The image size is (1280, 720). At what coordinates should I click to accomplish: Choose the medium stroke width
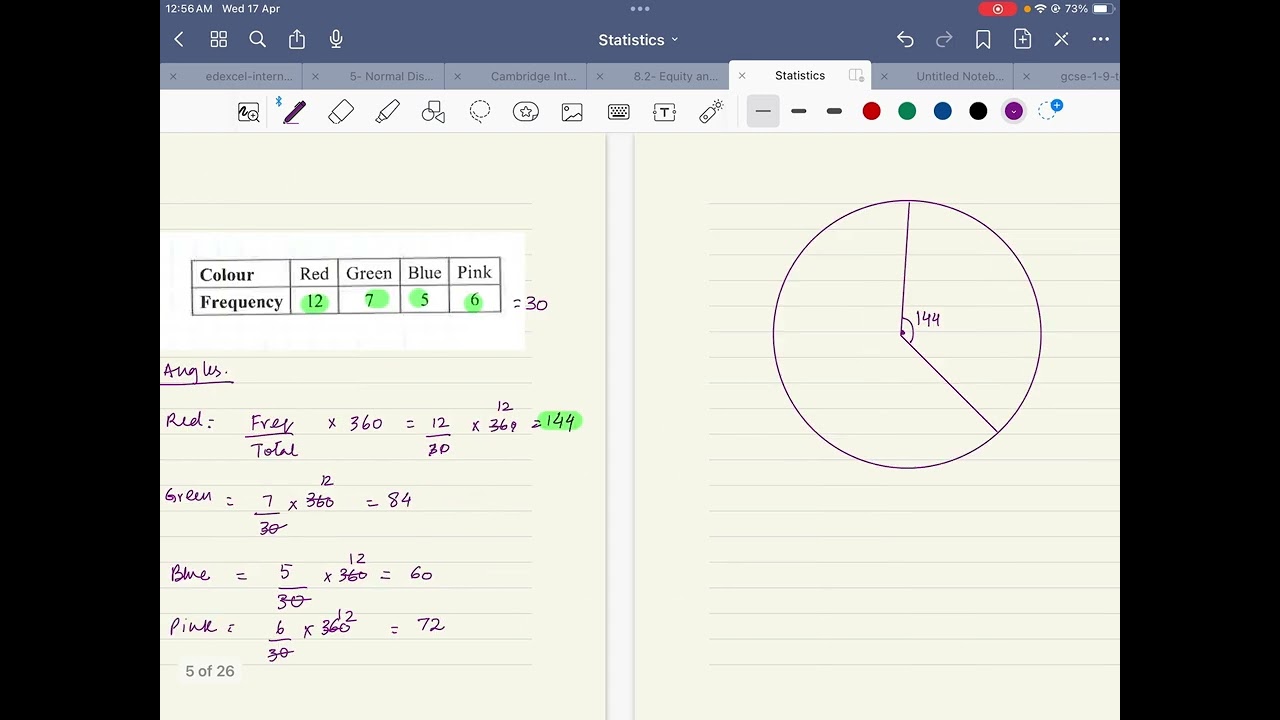798,111
